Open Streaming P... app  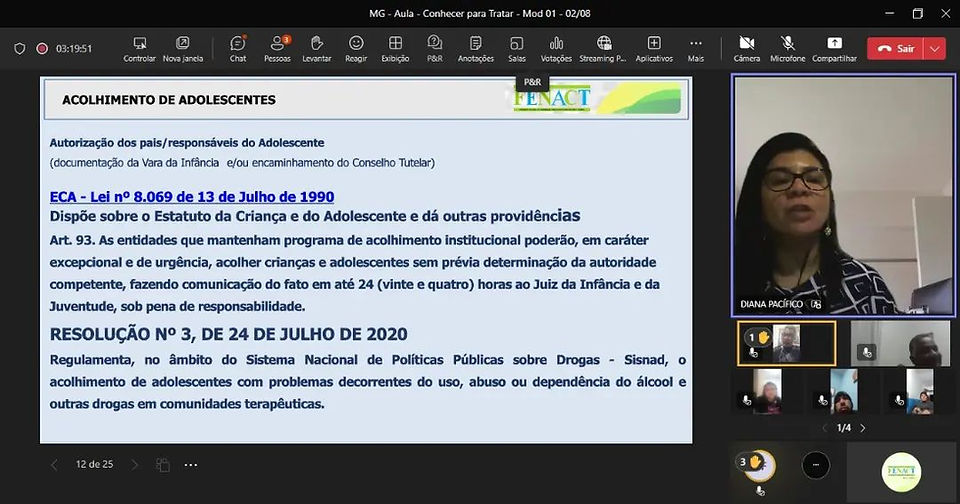point(603,49)
